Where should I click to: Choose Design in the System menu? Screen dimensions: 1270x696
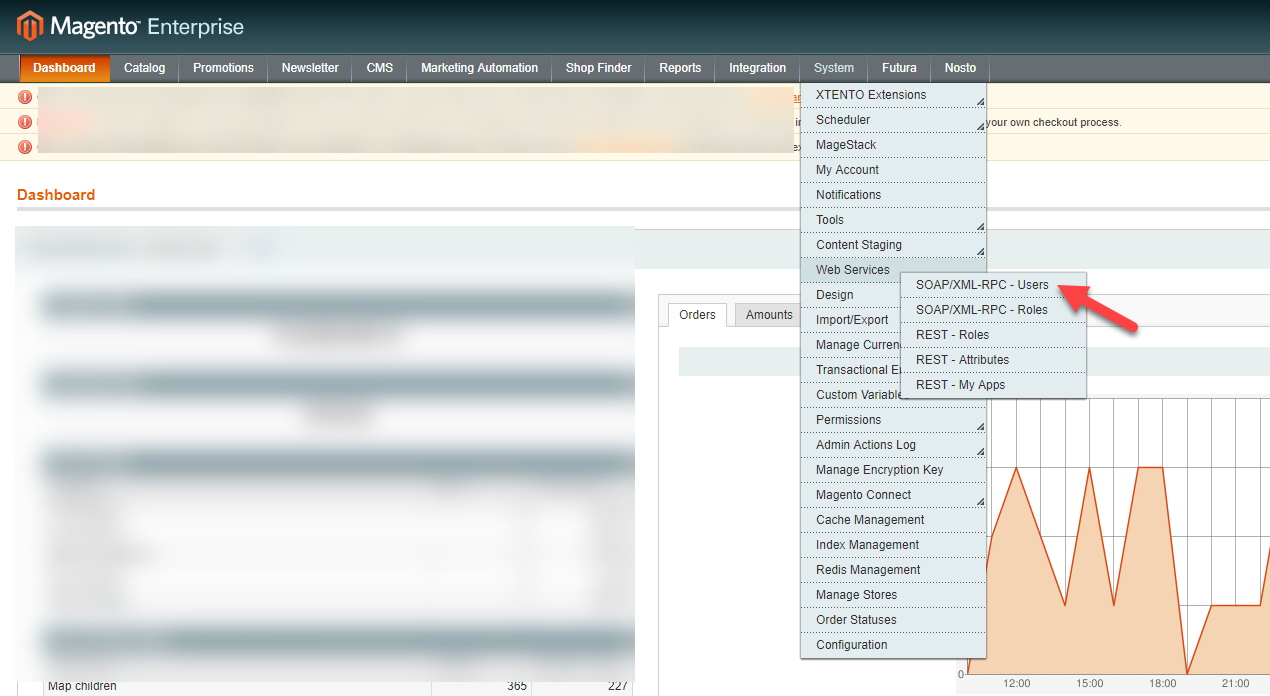850,295
